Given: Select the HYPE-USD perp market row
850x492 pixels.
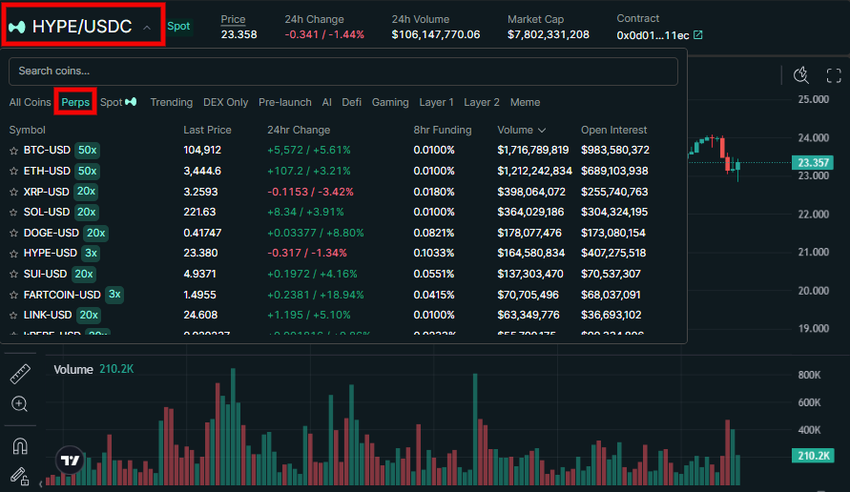Looking at the screenshot, I should tap(343, 253).
